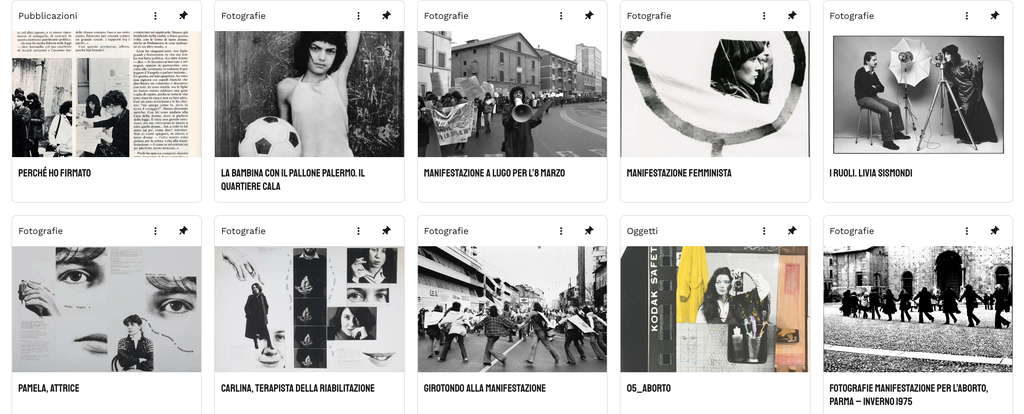Open the Pamela, attrice title link
This screenshot has width=1024, height=414.
[x=49, y=388]
